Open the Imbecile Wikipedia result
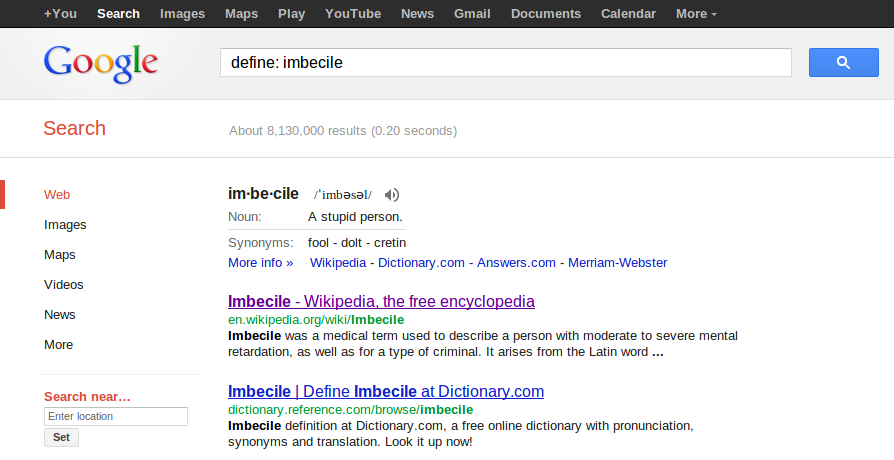Image resolution: width=894 pixels, height=460 pixels. pos(381,302)
